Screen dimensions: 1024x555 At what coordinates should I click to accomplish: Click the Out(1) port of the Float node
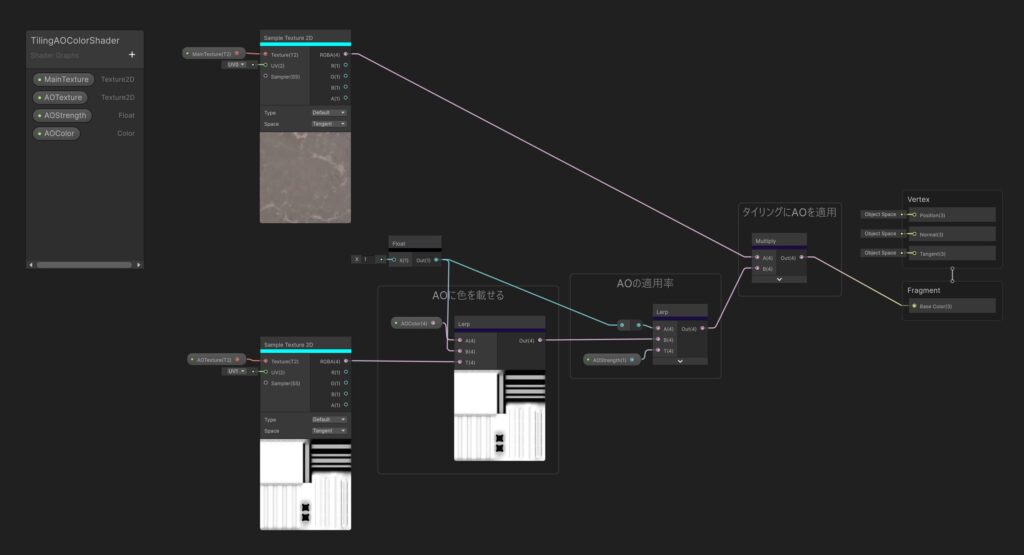pos(436,260)
